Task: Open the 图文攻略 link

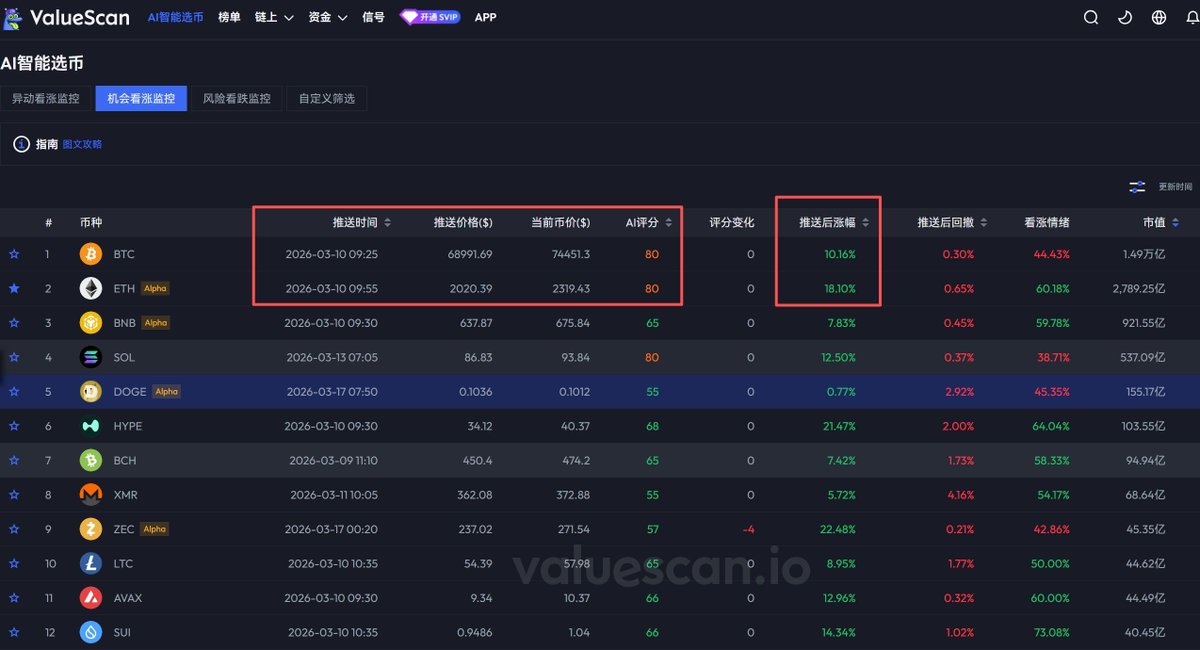Action: tap(82, 144)
